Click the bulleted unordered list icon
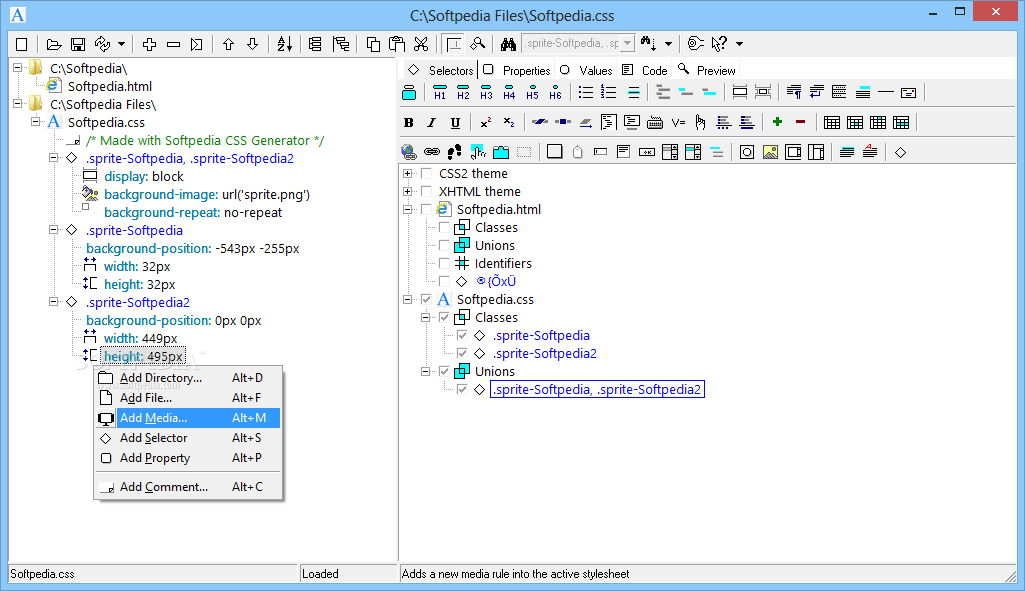1025x591 pixels. tap(586, 92)
